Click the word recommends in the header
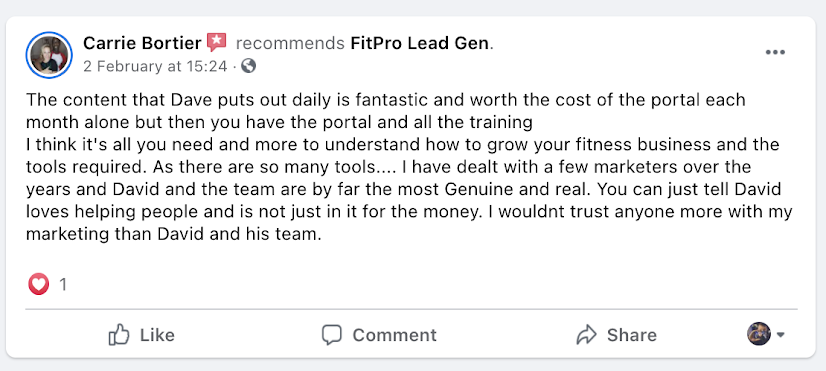Screen dimensions: 826x371 tap(290, 43)
